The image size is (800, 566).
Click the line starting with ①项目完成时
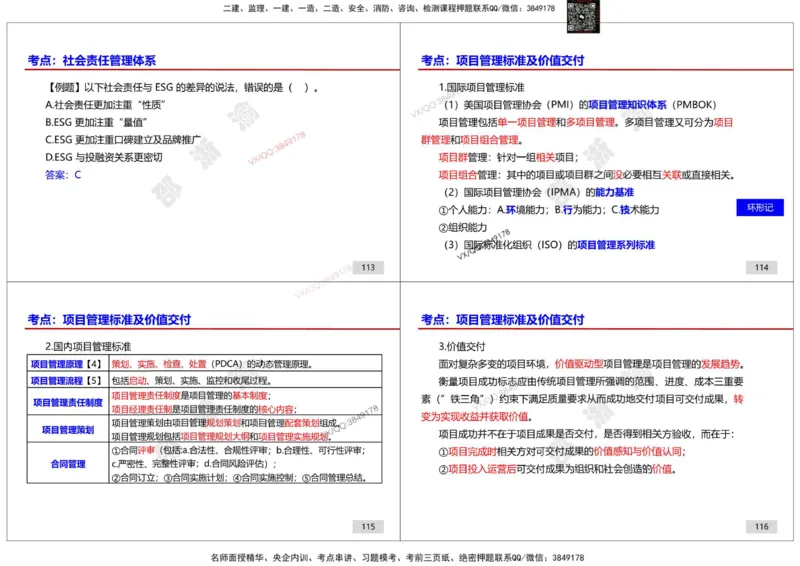click(x=562, y=451)
